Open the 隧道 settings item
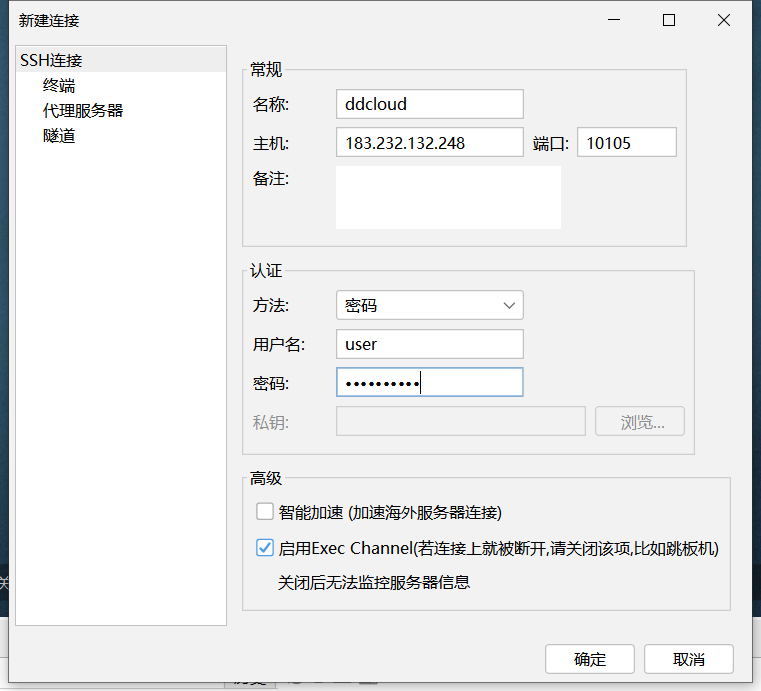The height and width of the screenshot is (691, 761). (59, 136)
